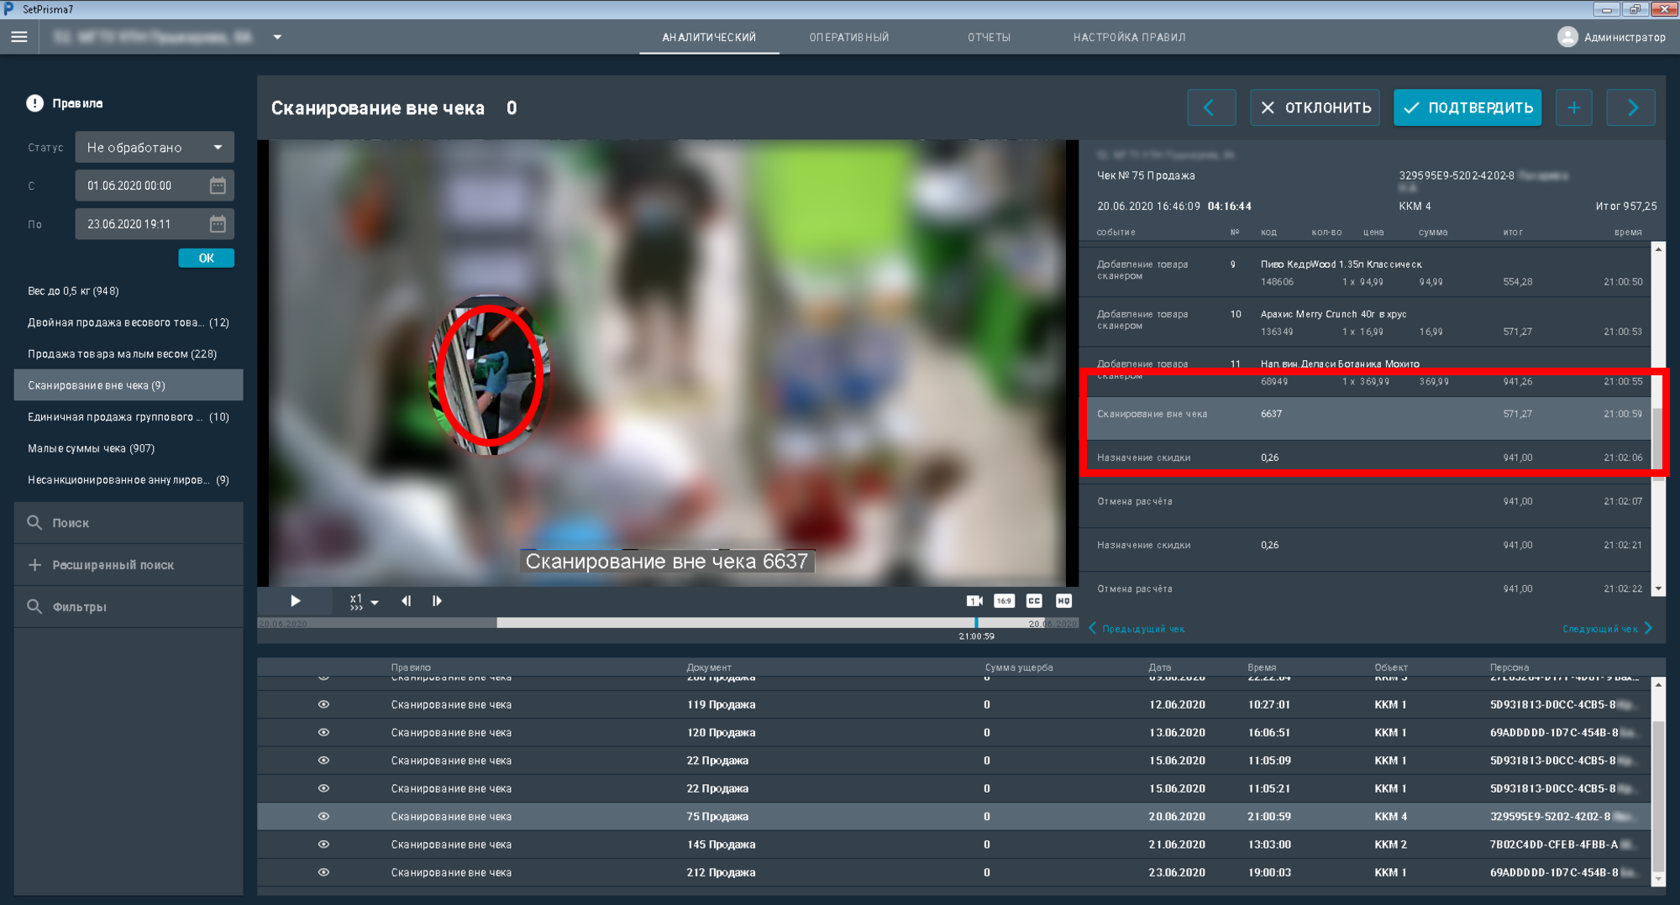Go to previous incident with left arrow
This screenshot has height=905, width=1680.
pyautogui.click(x=1211, y=108)
